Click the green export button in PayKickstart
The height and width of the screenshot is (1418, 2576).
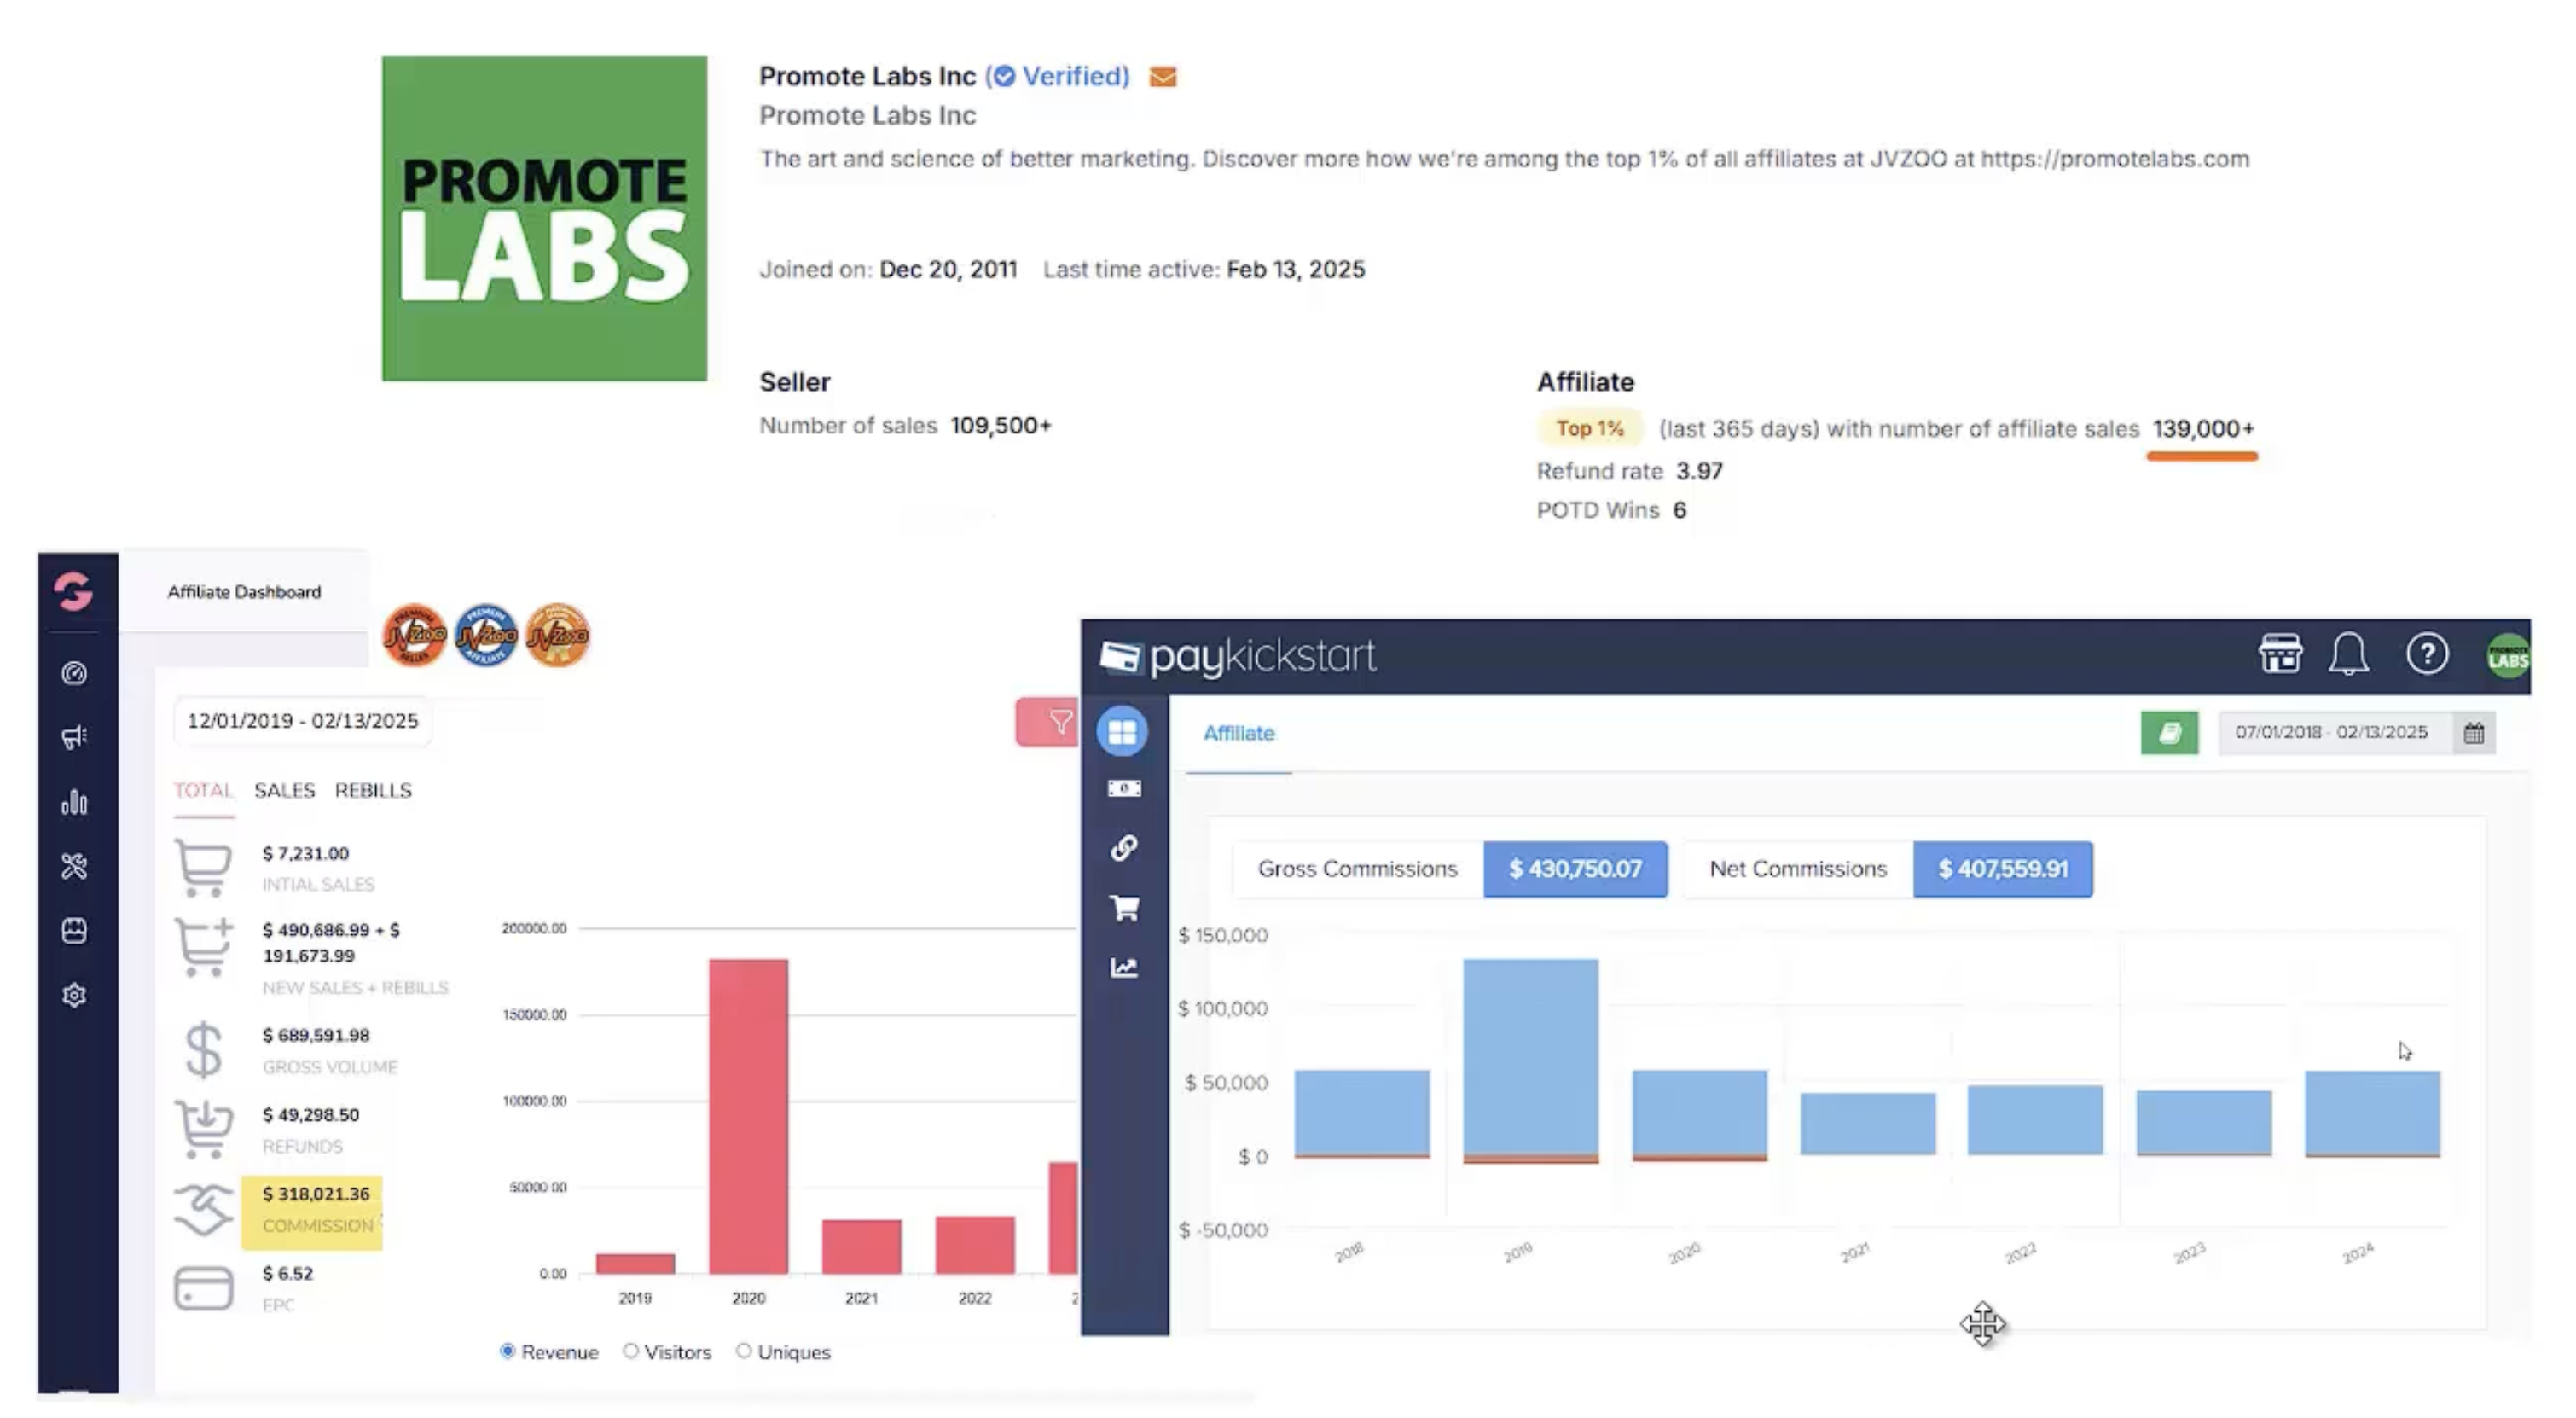2169,733
